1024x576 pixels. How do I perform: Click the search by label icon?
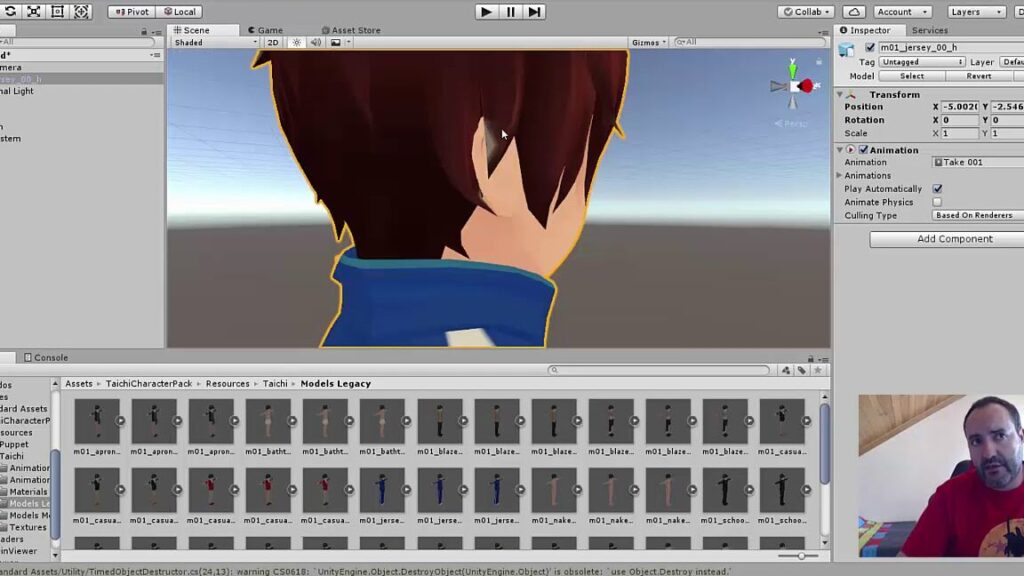coord(801,370)
